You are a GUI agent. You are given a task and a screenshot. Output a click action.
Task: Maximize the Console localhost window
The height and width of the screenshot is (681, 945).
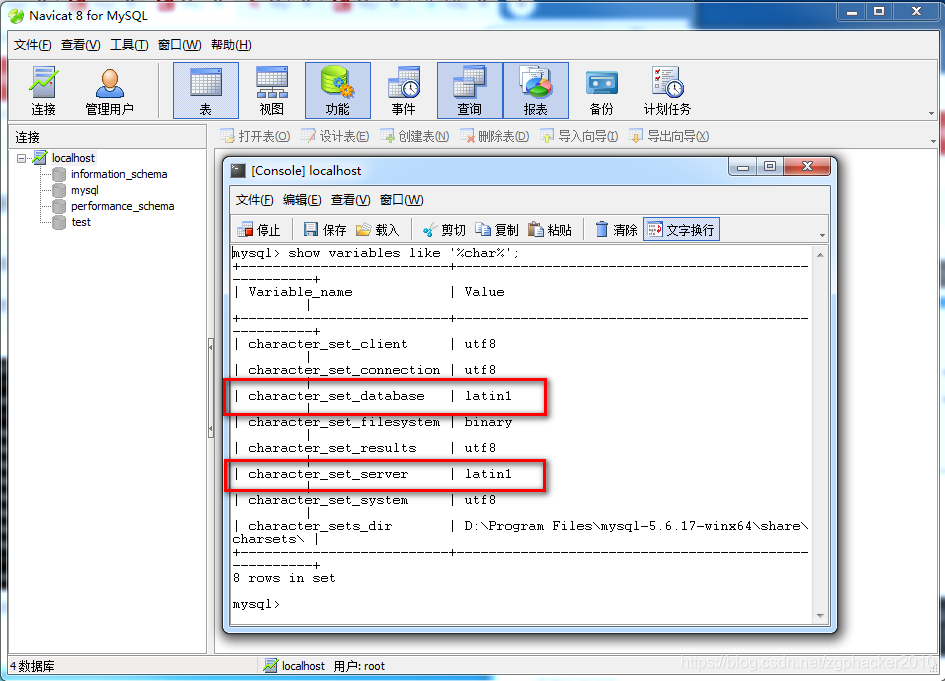pos(770,166)
